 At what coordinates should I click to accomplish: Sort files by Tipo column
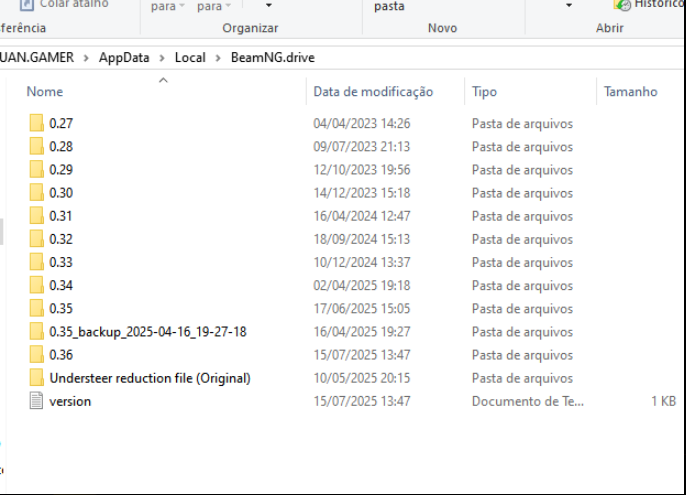click(484, 91)
